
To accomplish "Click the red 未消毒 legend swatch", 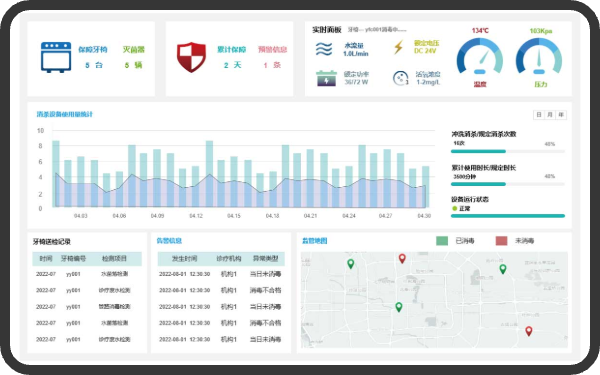I will (x=501, y=241).
